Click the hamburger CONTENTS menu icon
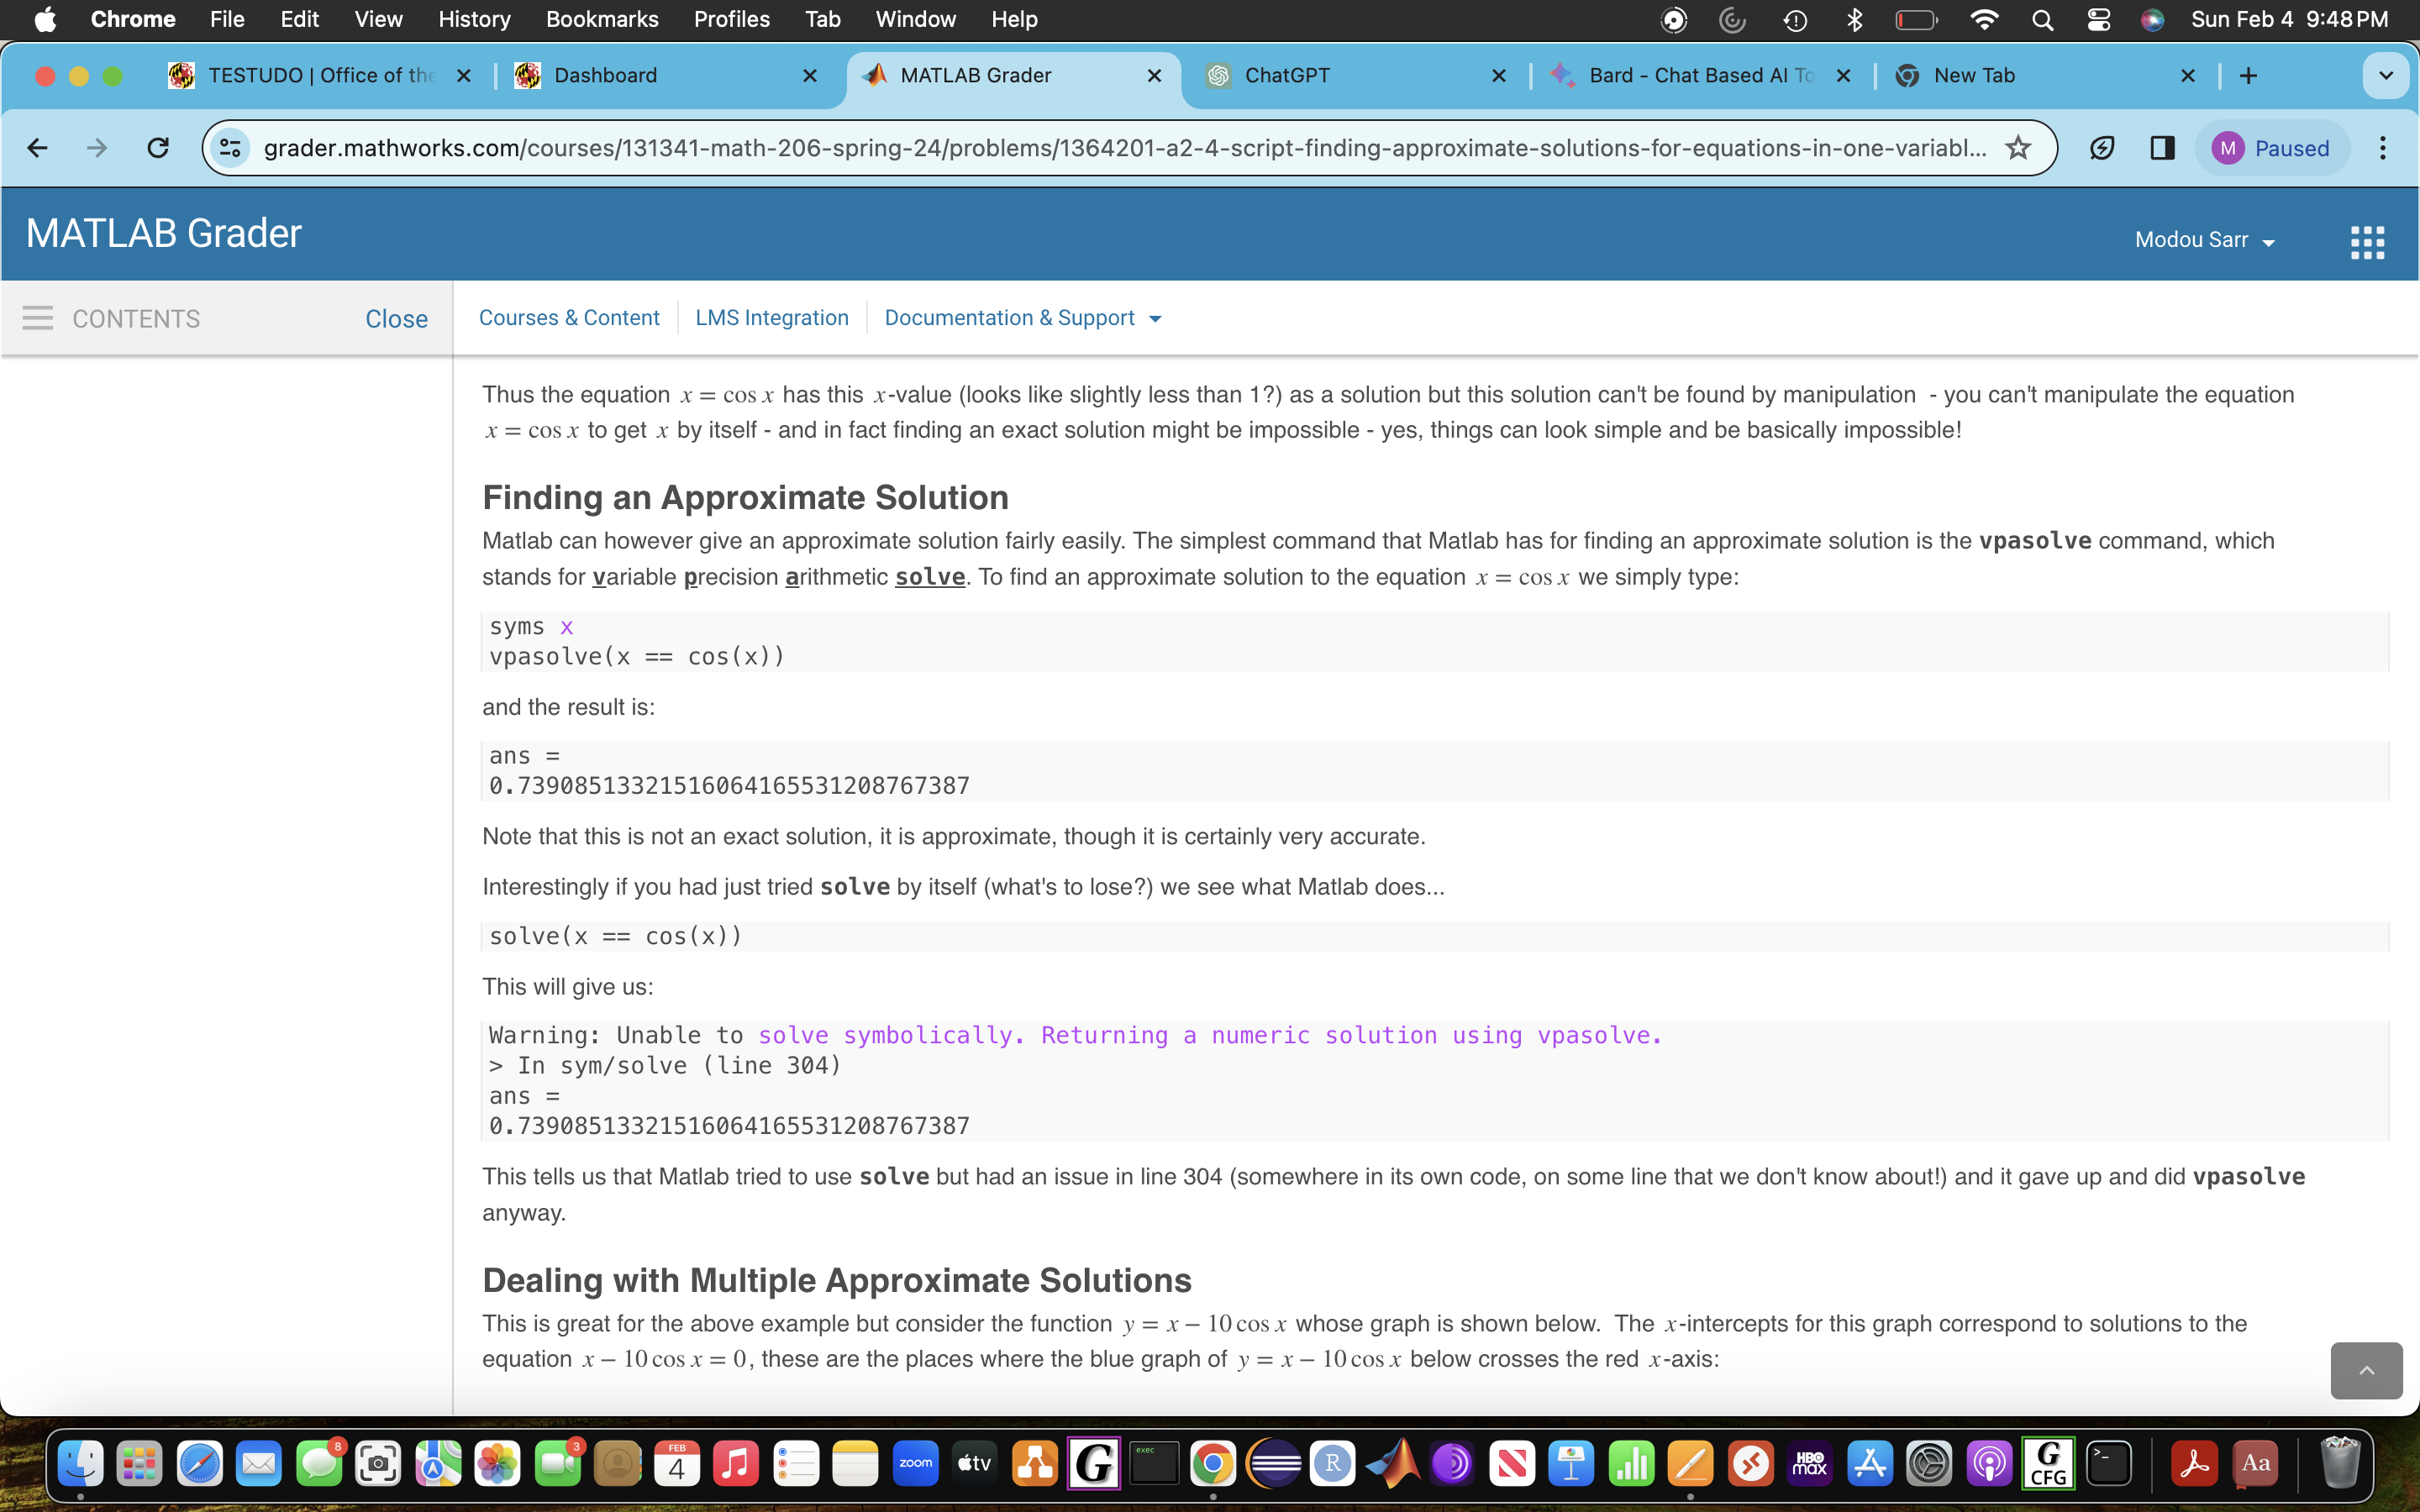This screenshot has height=1512, width=2420. pyautogui.click(x=38, y=318)
